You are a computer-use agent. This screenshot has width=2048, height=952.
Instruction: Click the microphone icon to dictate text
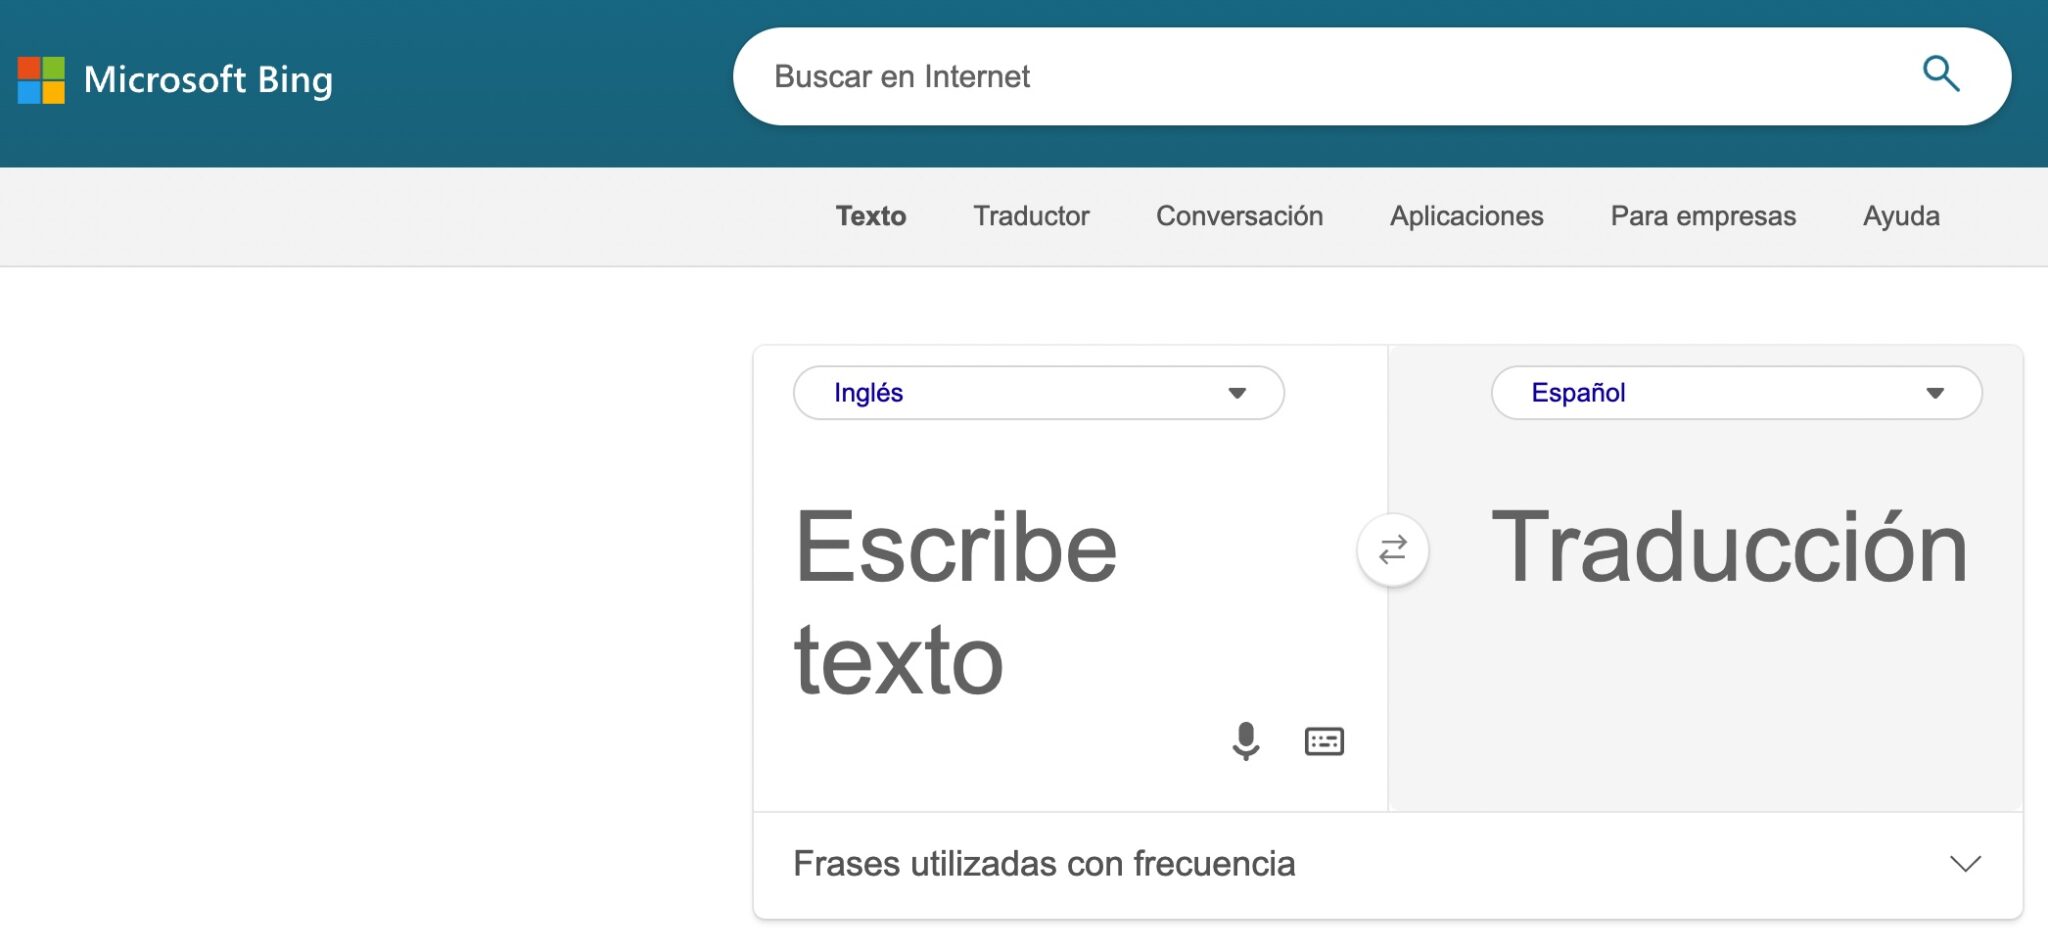(1246, 741)
